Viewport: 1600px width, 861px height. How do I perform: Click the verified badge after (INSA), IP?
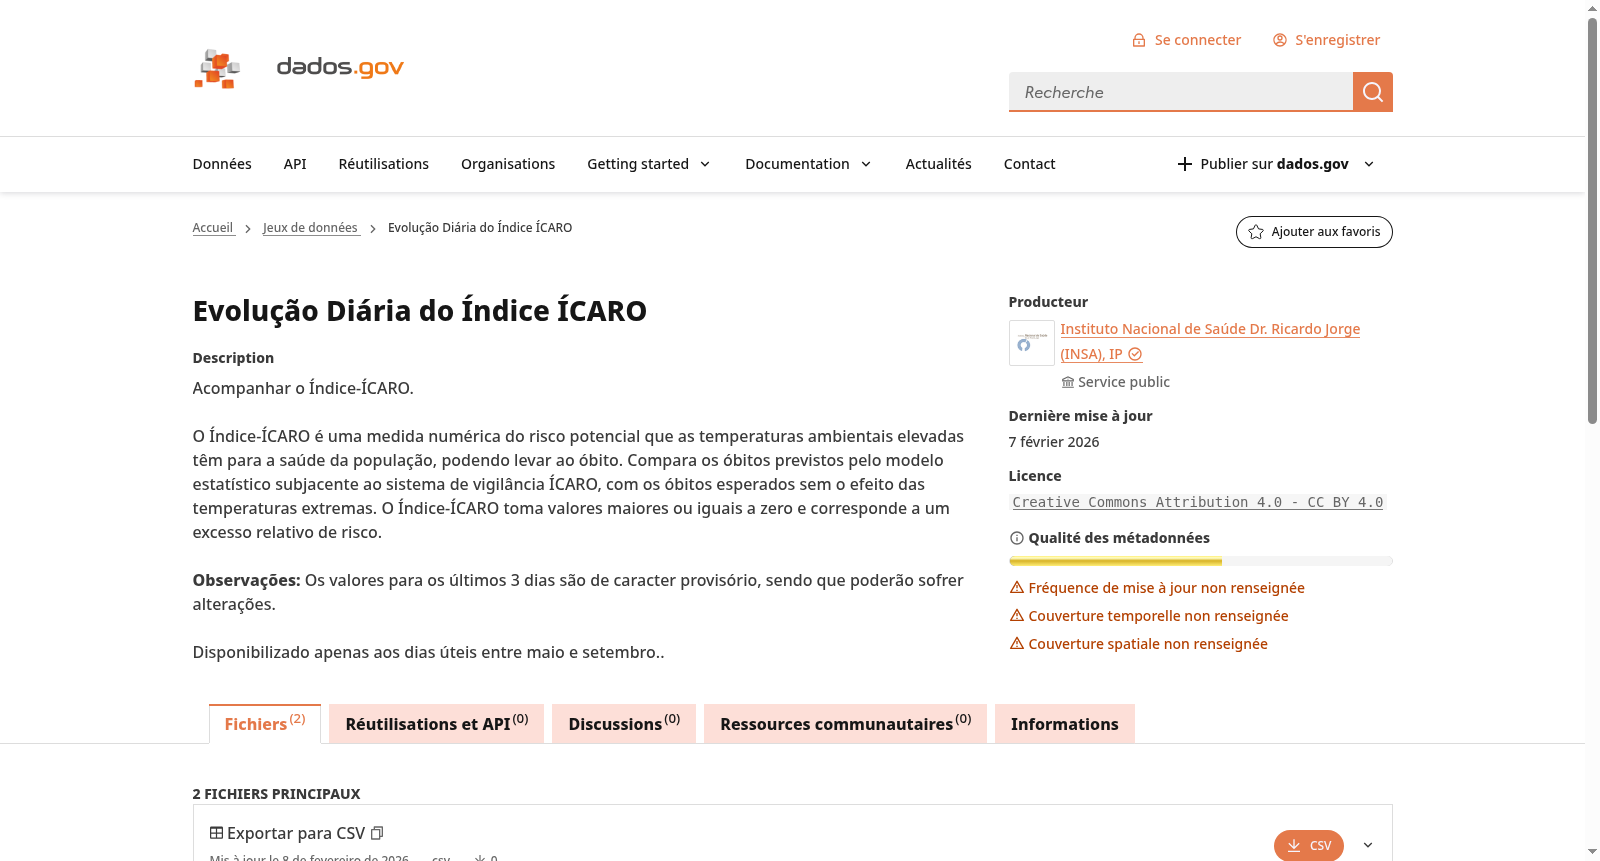pos(1135,354)
